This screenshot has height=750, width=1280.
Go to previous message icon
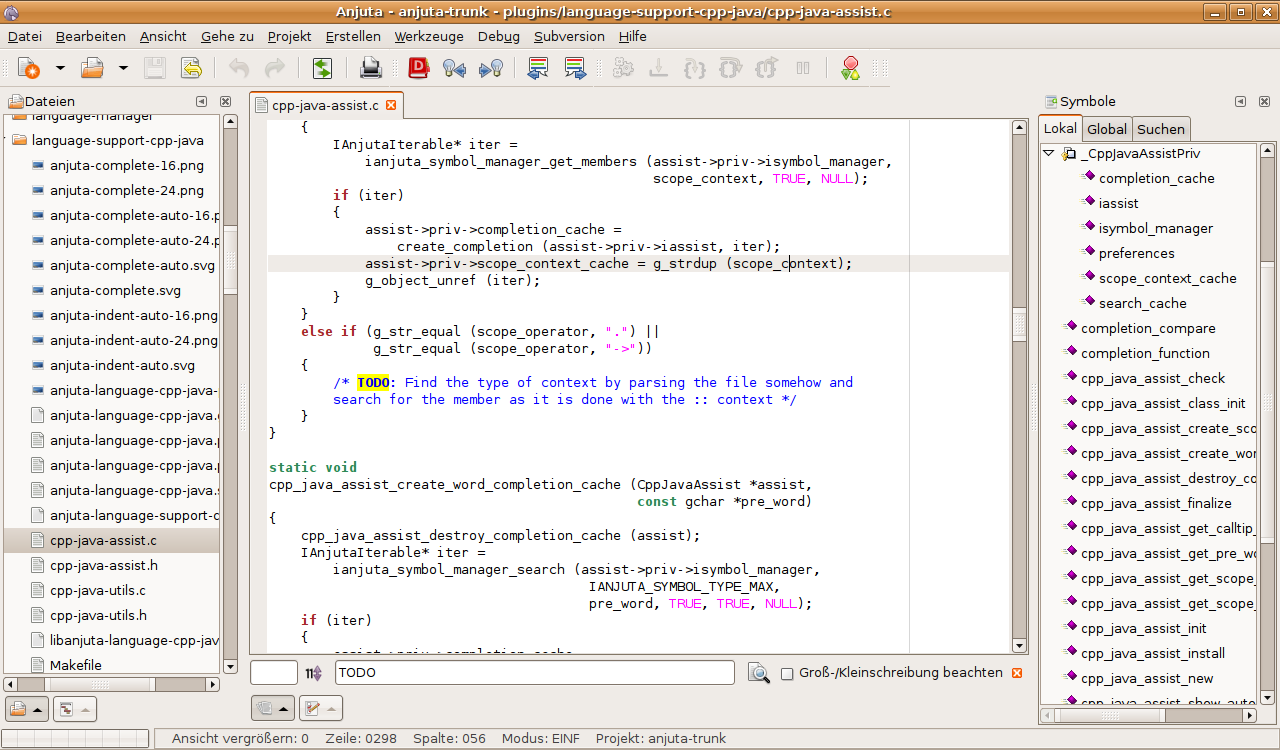click(x=538, y=68)
